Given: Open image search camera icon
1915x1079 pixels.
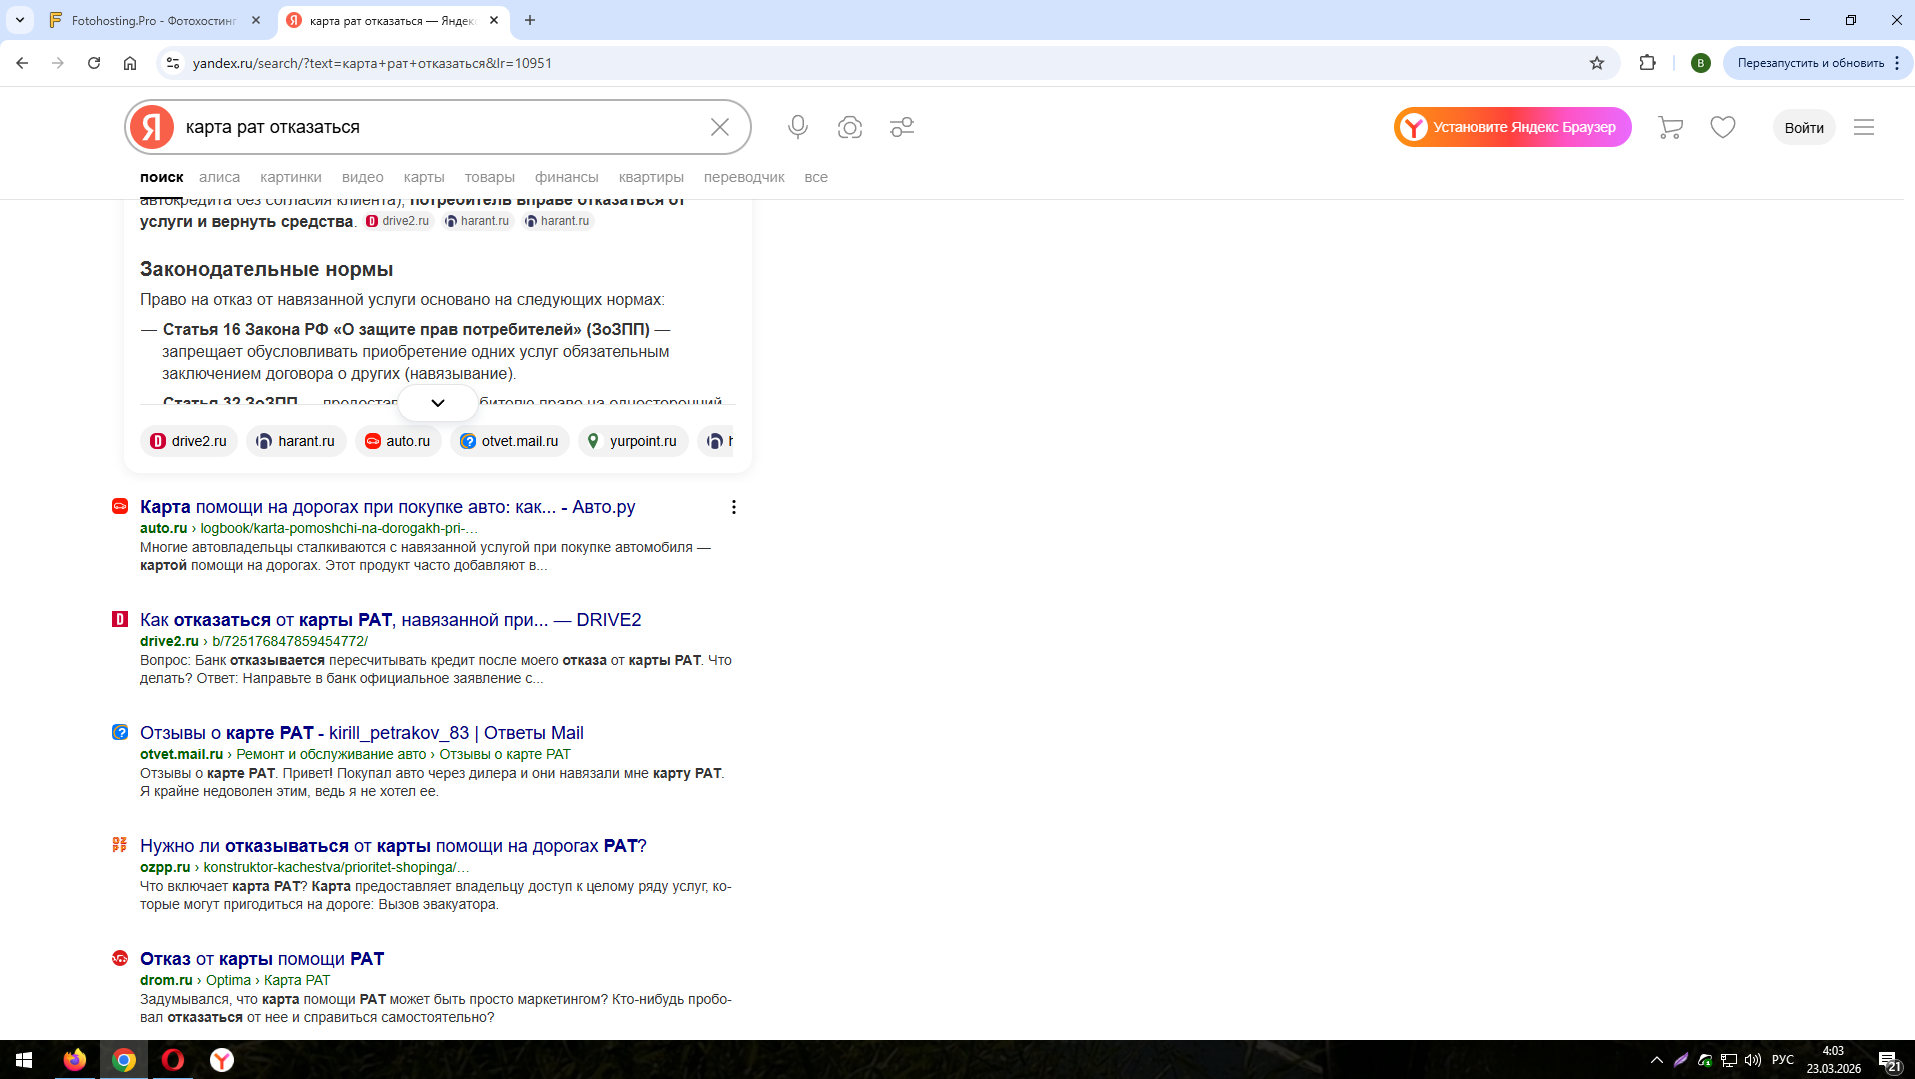Looking at the screenshot, I should 850,127.
